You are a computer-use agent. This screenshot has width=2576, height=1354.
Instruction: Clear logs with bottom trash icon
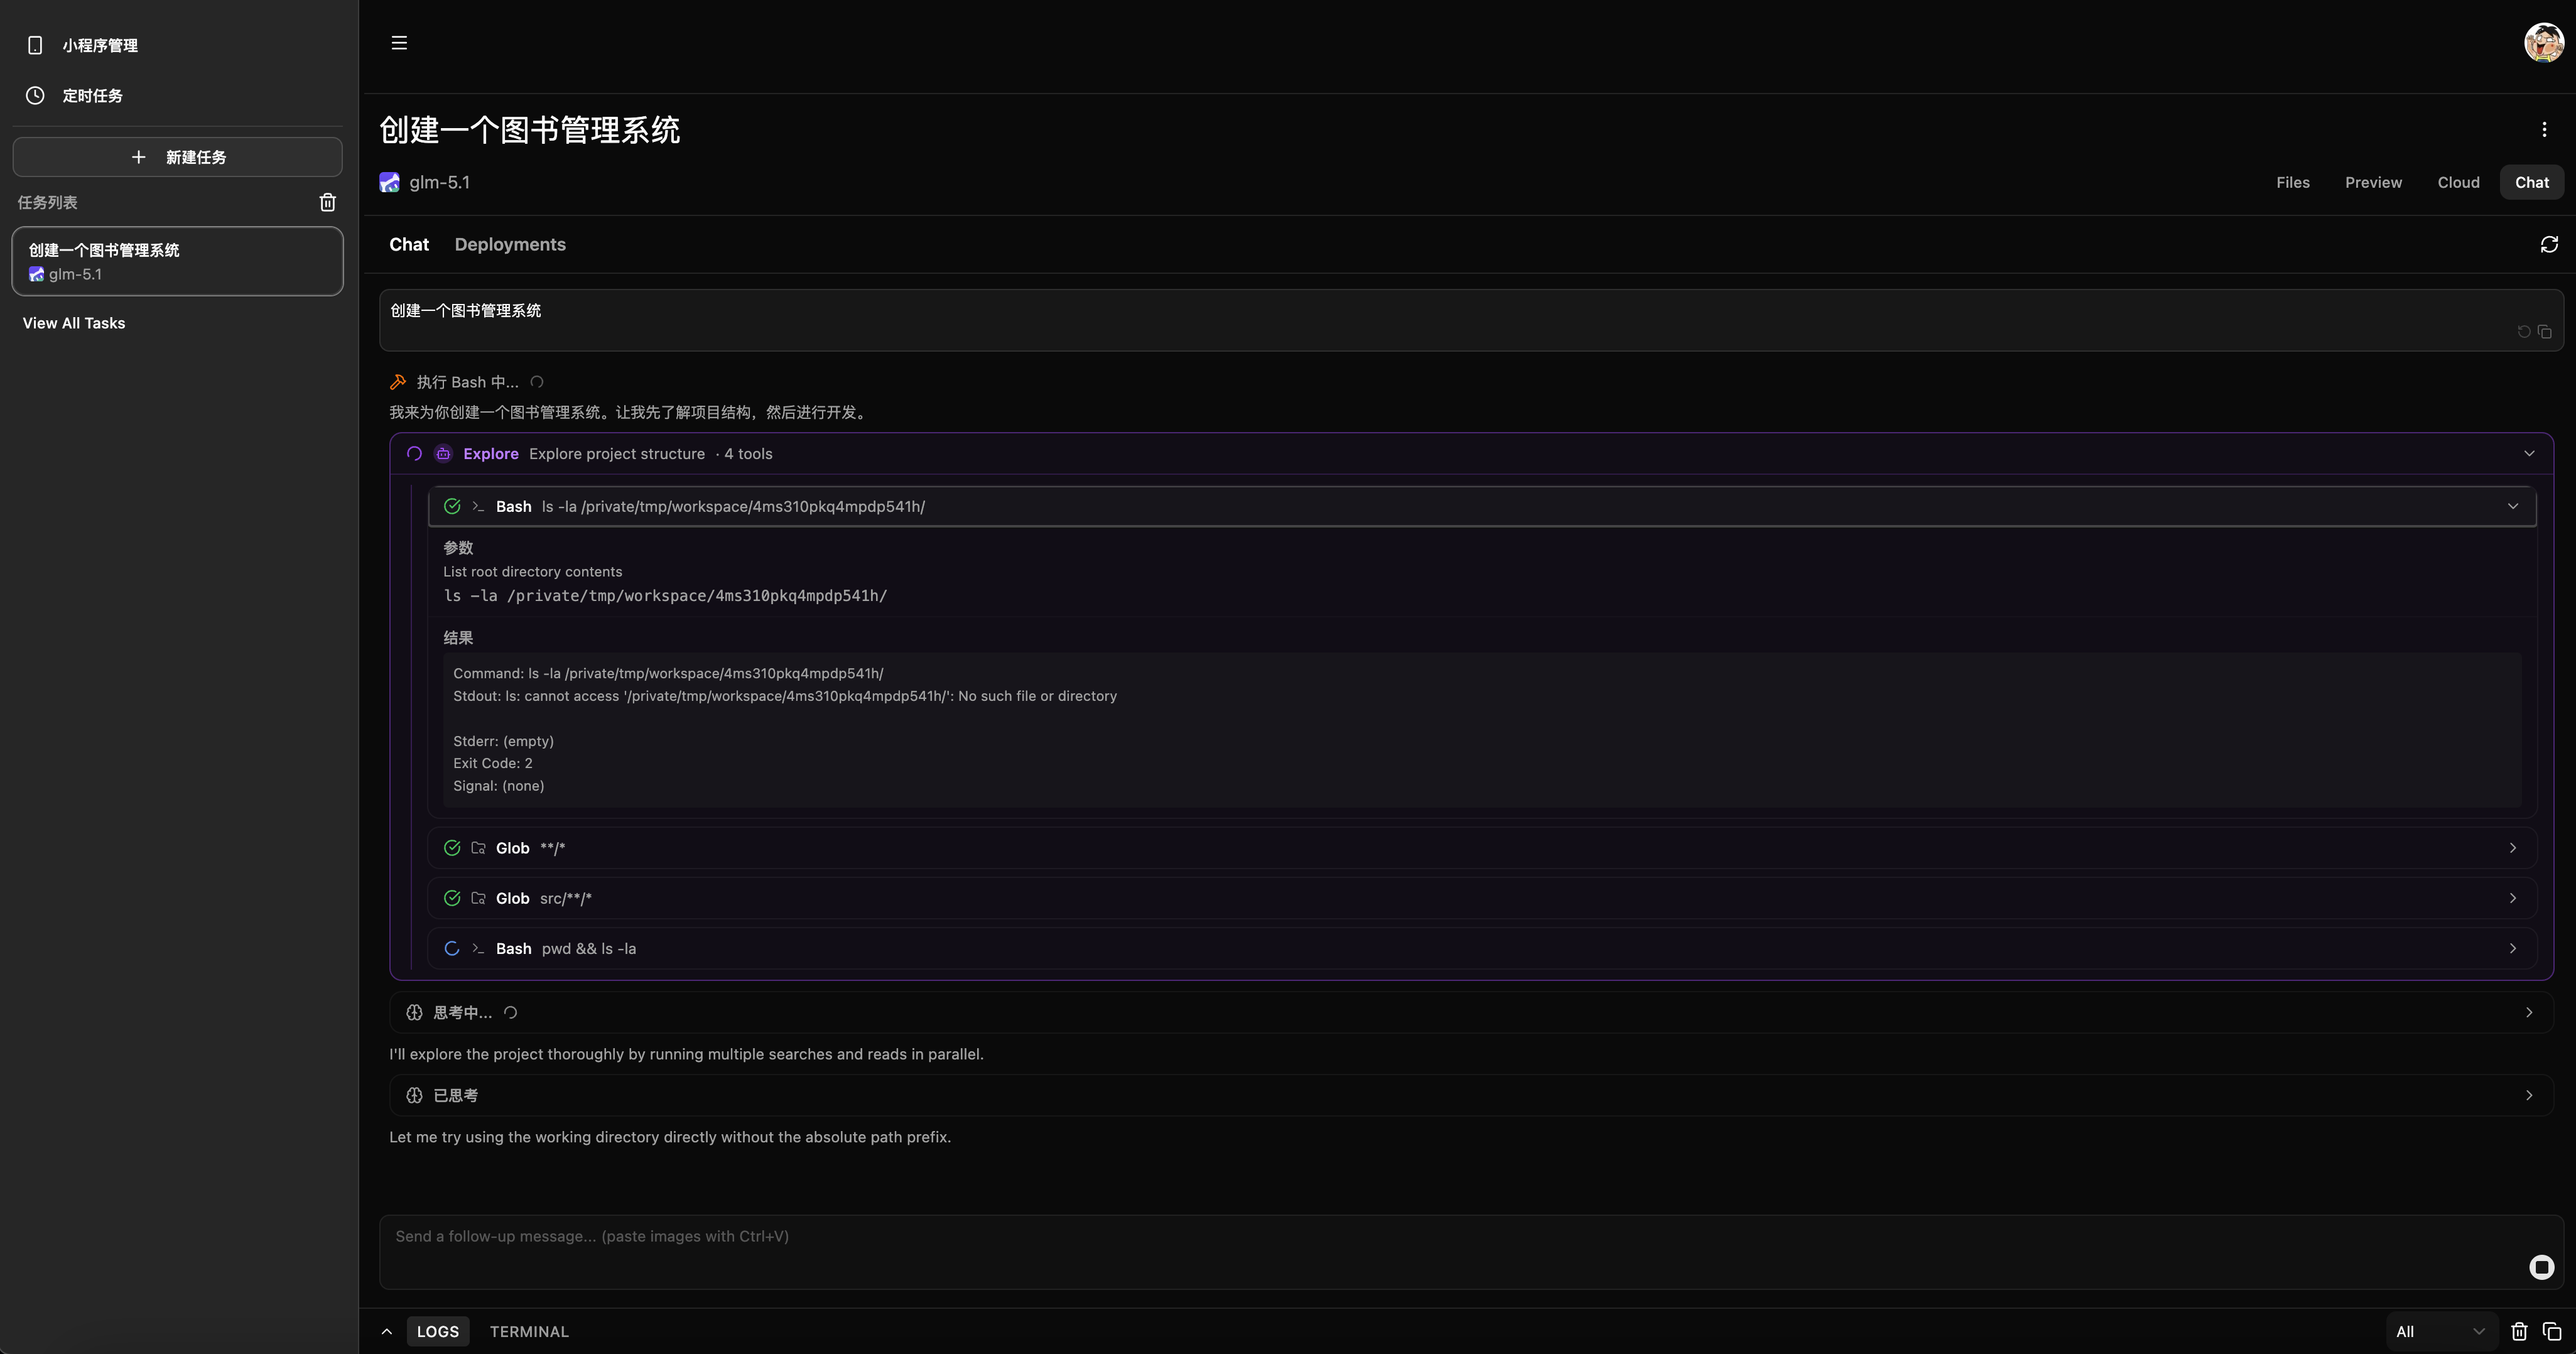point(2519,1332)
